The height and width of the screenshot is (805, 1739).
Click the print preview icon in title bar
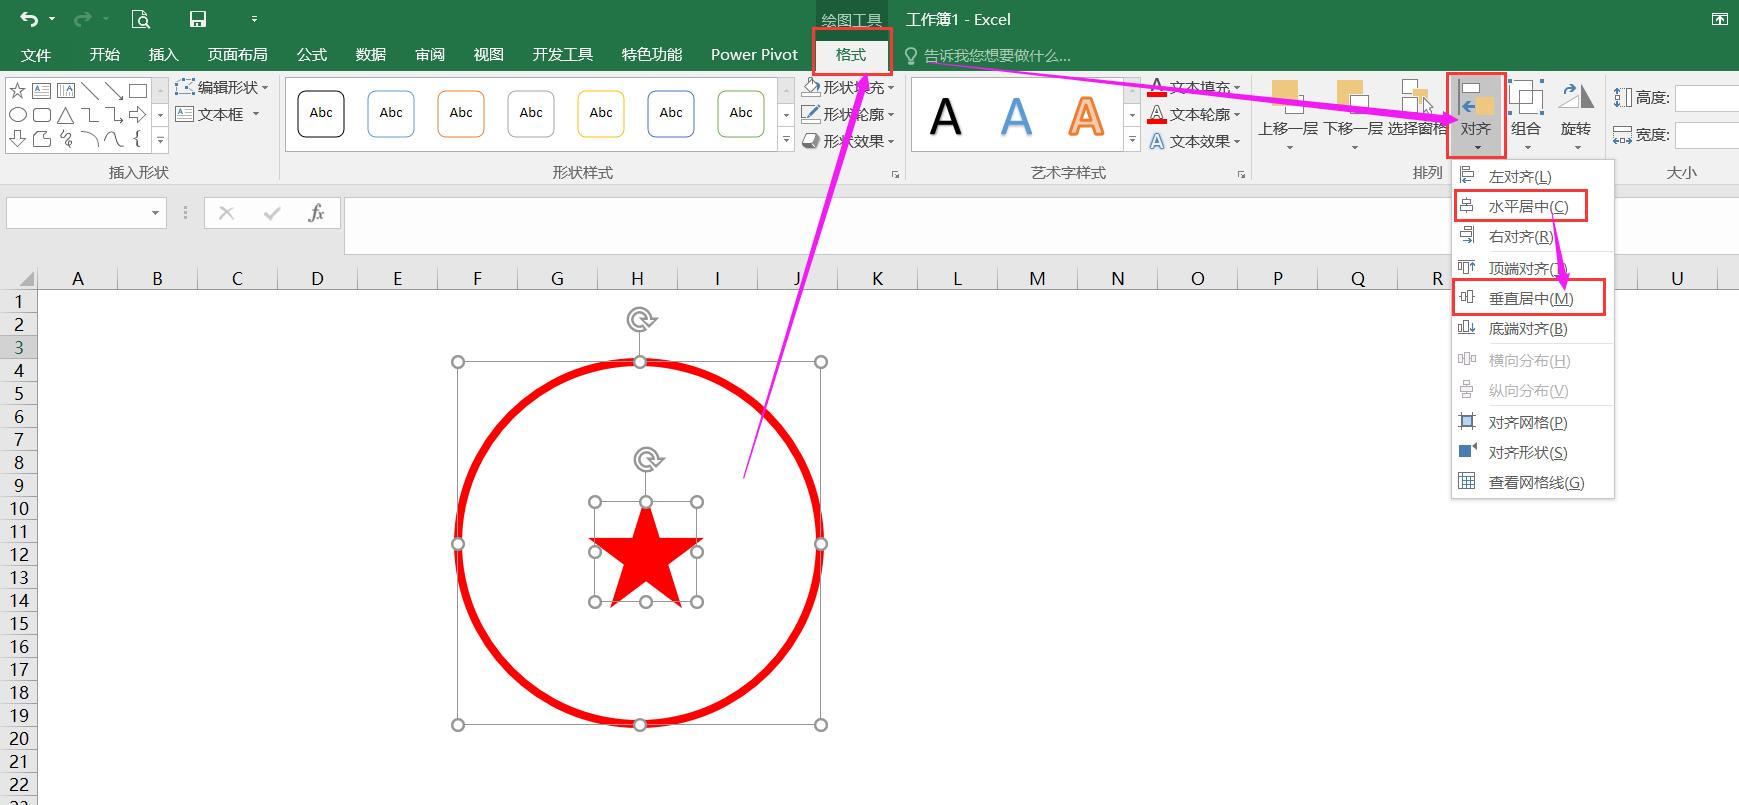(141, 19)
